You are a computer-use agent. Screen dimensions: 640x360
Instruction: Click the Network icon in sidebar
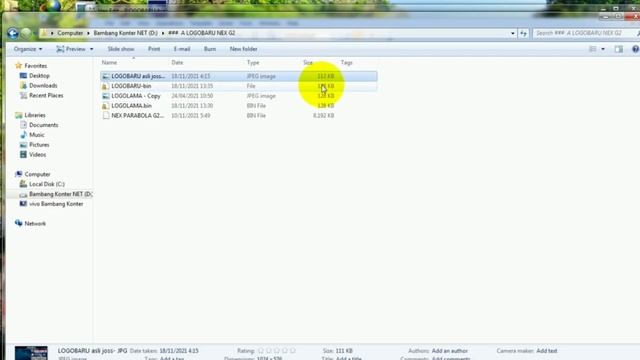tap(18, 223)
